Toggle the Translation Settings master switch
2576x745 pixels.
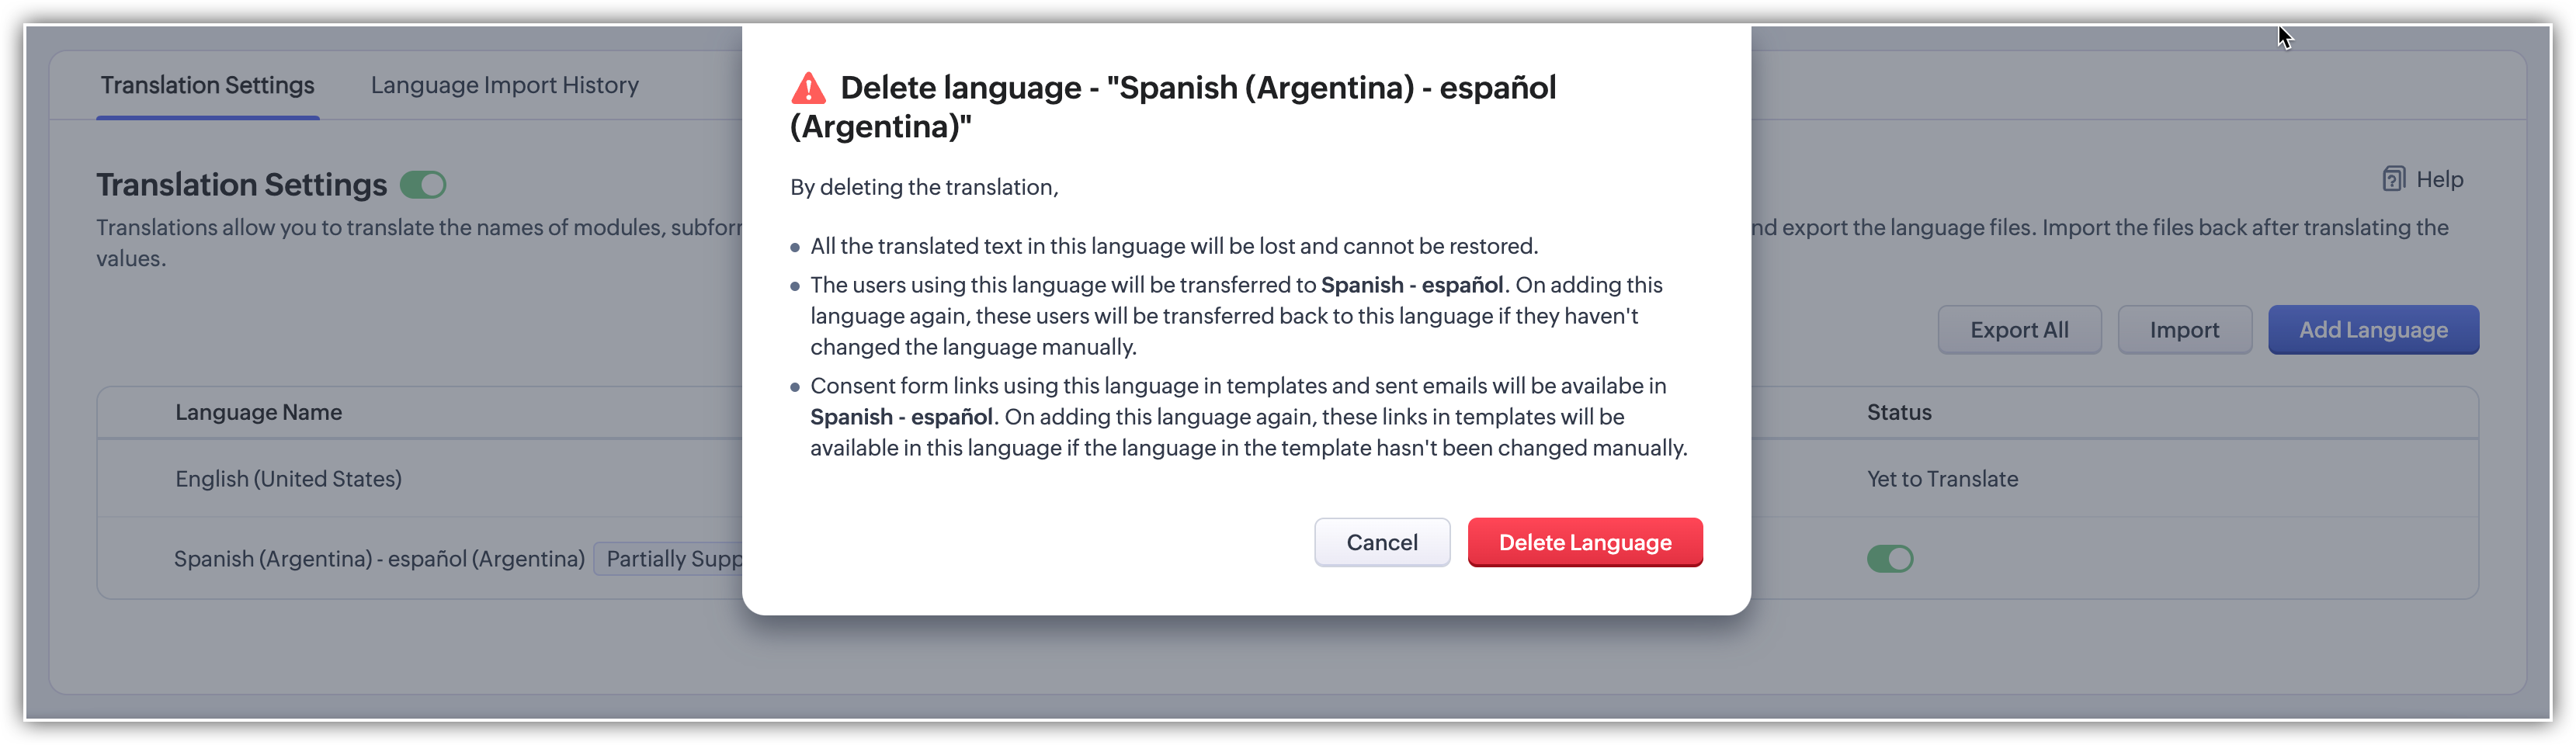pos(423,185)
